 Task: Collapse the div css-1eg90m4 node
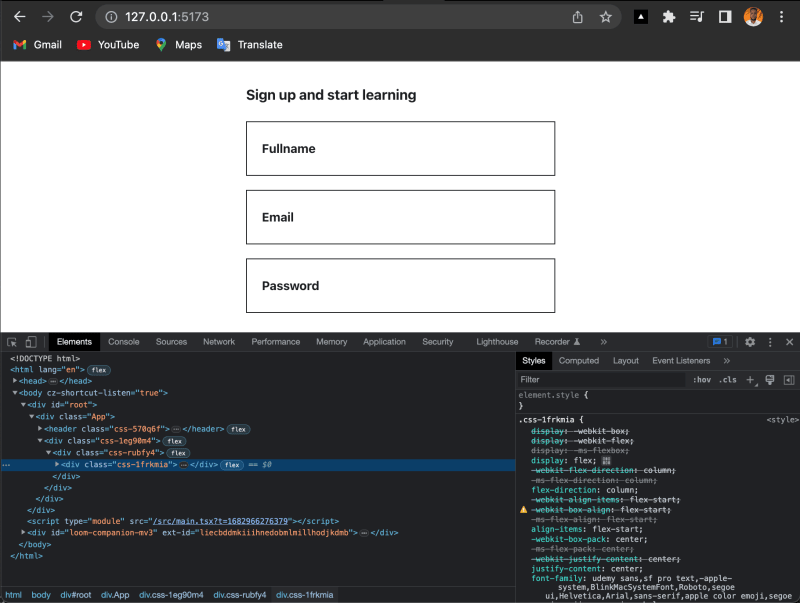point(40,440)
